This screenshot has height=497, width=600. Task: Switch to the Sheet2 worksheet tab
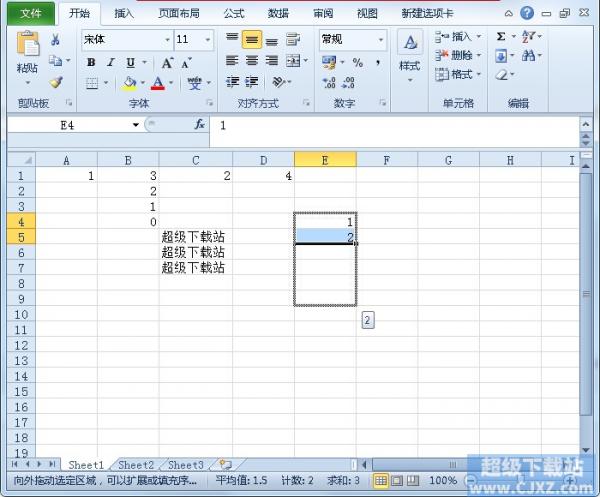pos(136,465)
